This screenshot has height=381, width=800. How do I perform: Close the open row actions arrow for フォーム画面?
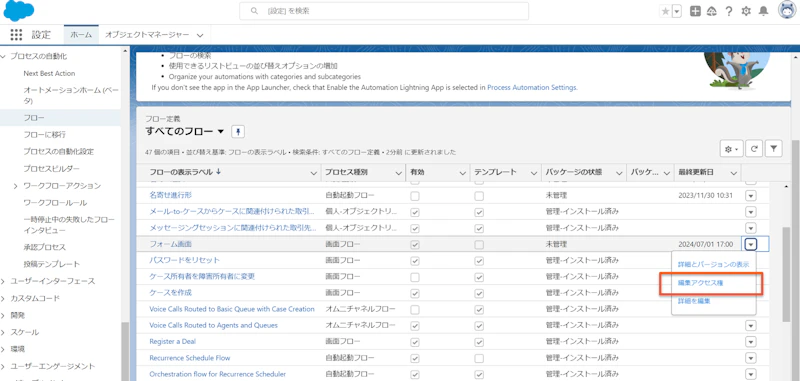tap(751, 244)
